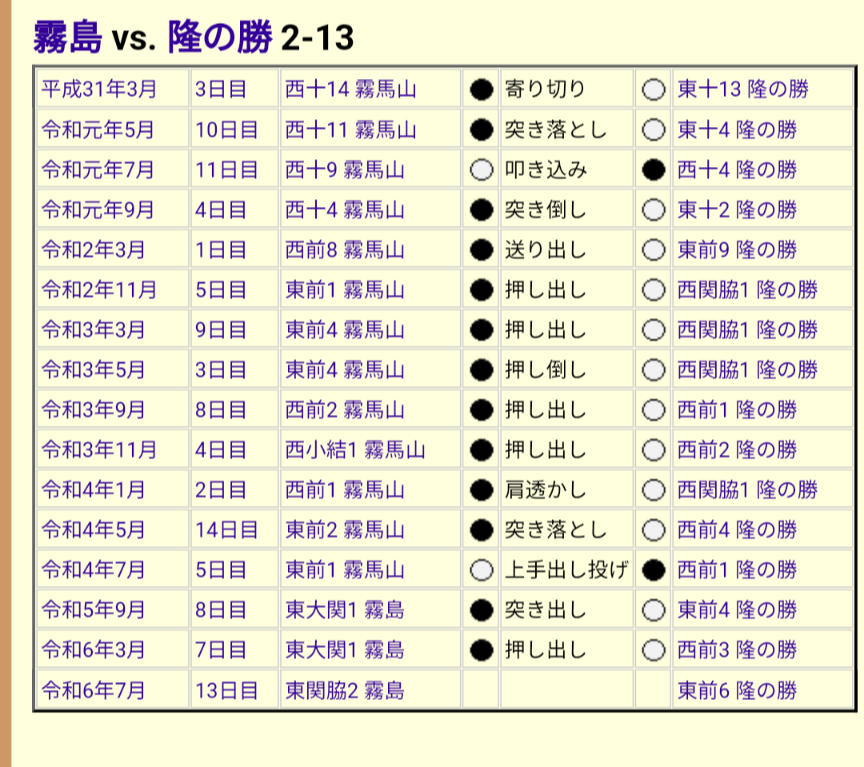Click 霧島's black loss circle beside 突き出し
This screenshot has height=767, width=864.
click(x=481, y=611)
